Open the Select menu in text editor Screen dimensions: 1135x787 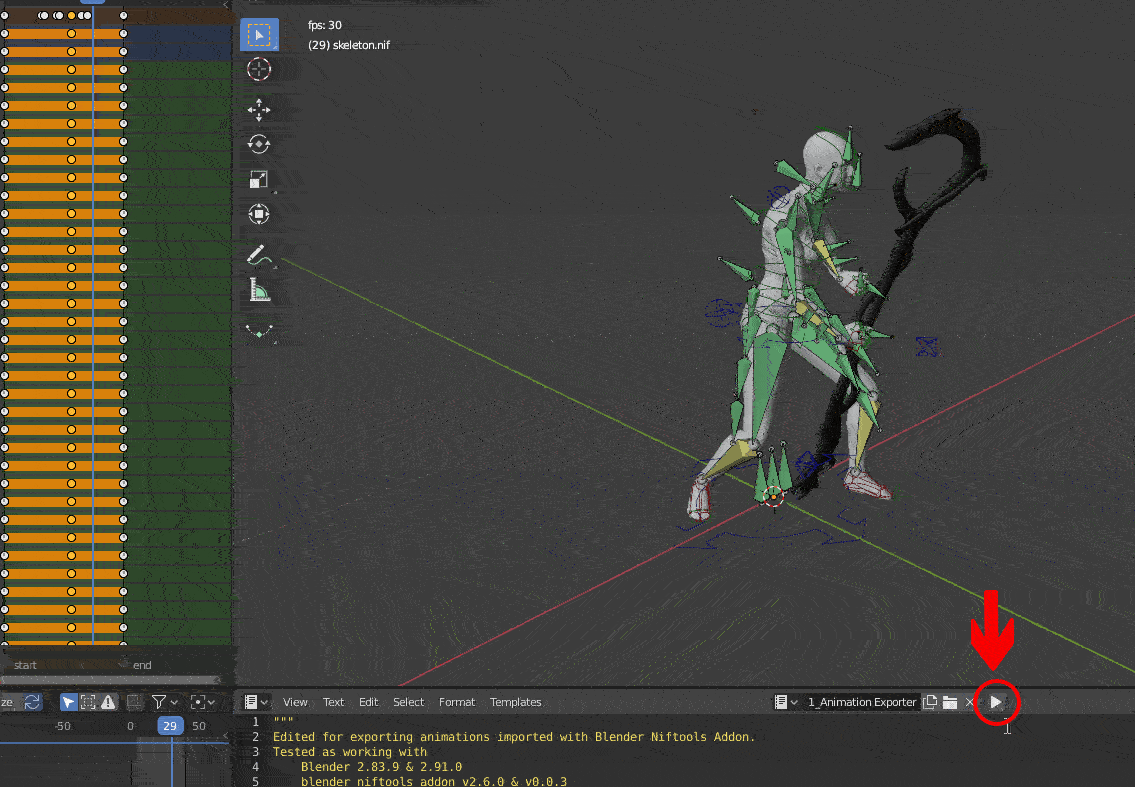click(408, 702)
